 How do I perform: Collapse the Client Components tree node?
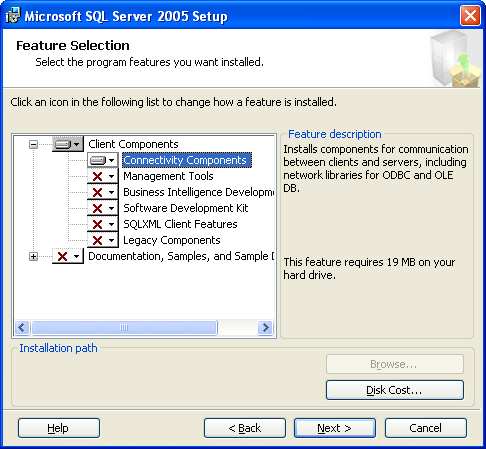pos(33,144)
